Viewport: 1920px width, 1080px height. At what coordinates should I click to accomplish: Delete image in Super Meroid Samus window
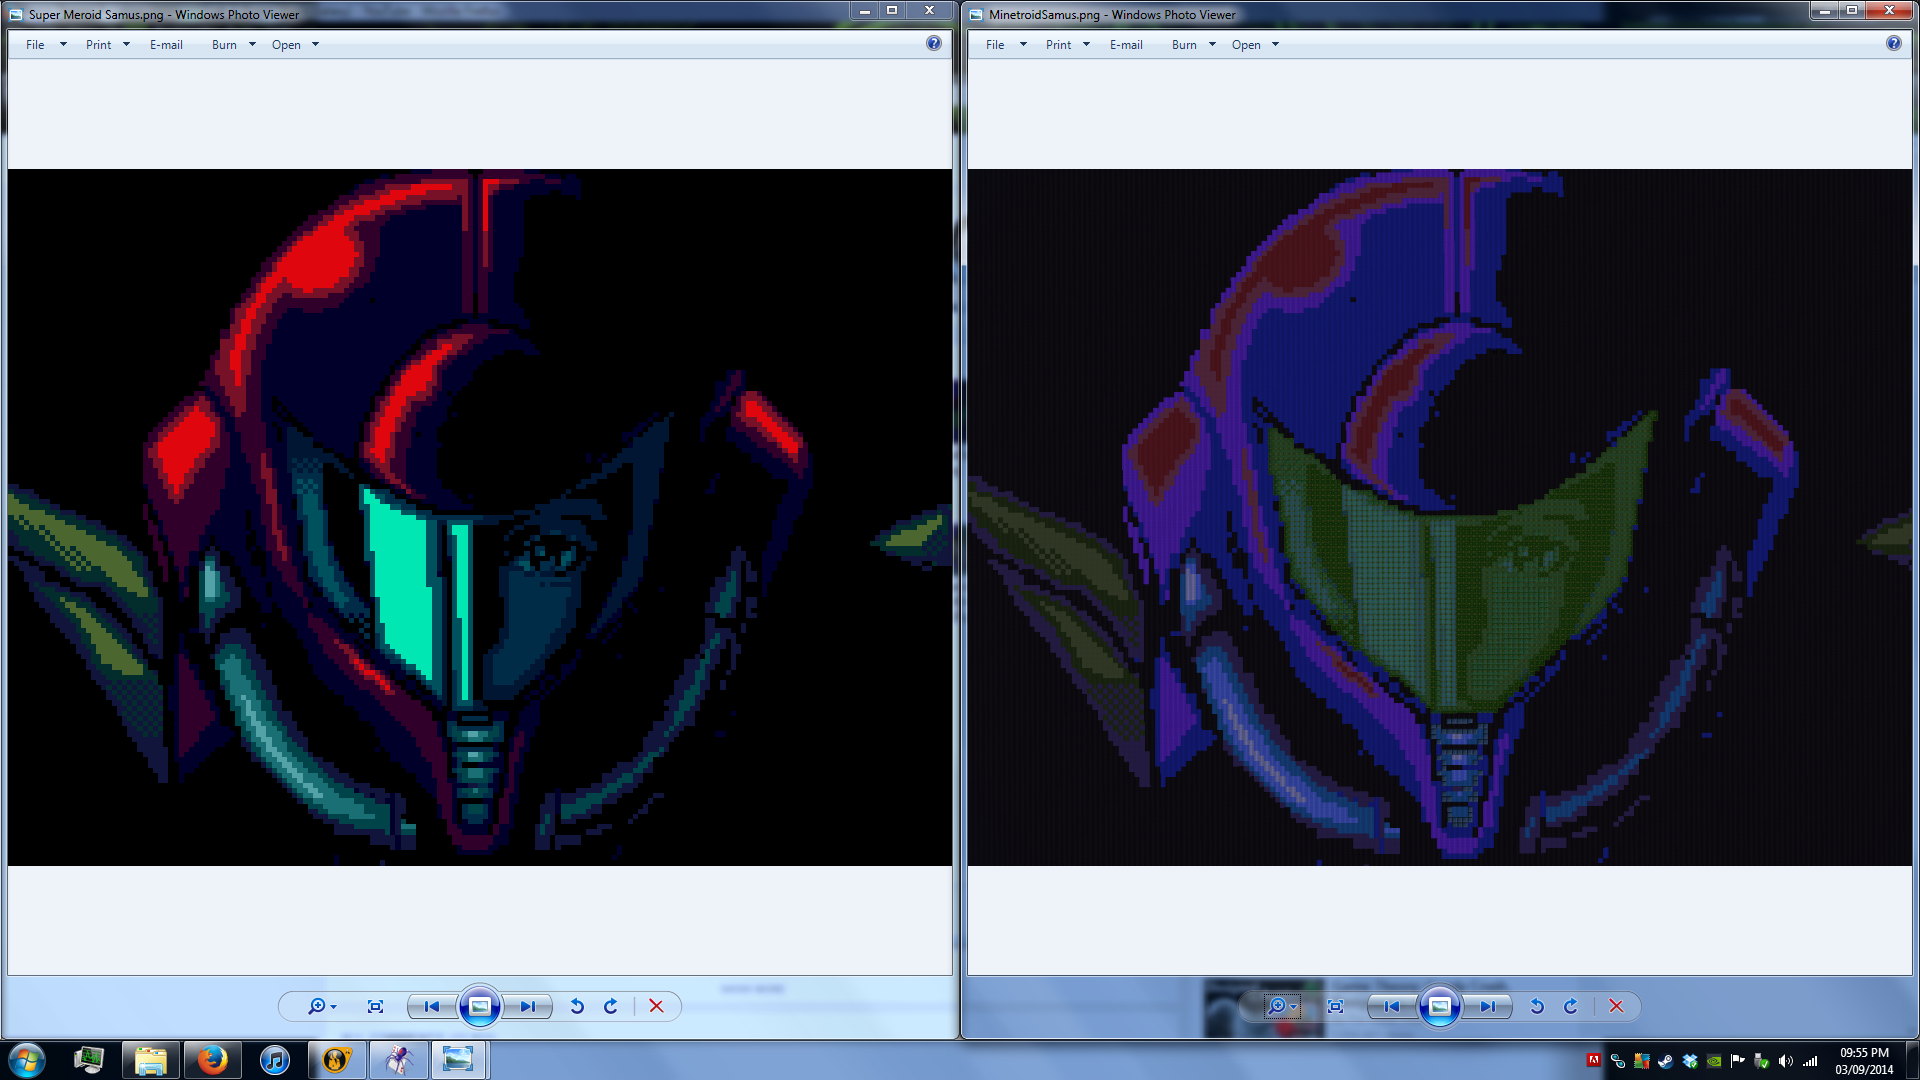pos(656,1006)
